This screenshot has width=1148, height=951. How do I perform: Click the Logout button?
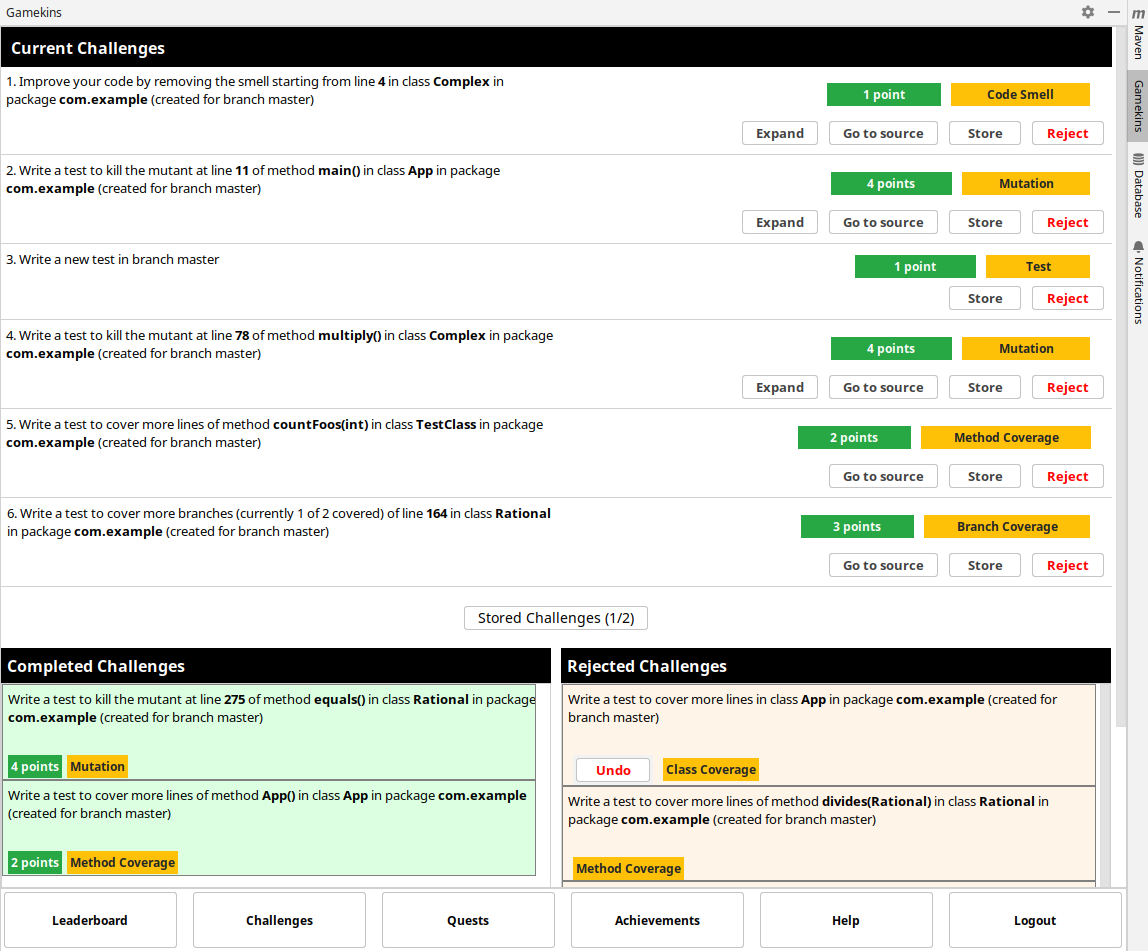point(1034,920)
